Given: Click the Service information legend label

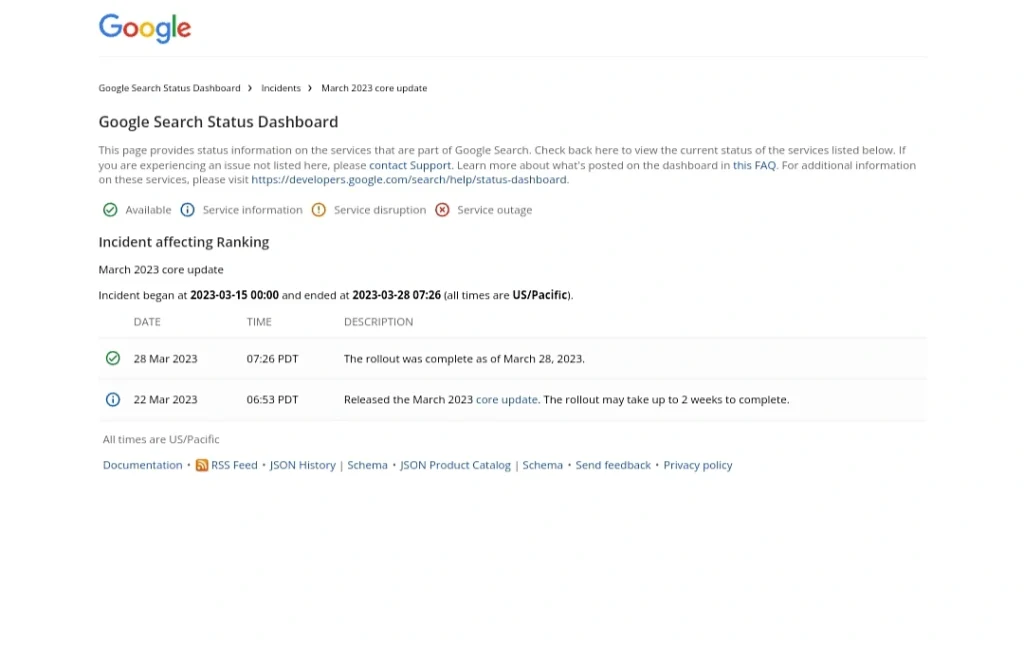Looking at the screenshot, I should click(x=252, y=210).
